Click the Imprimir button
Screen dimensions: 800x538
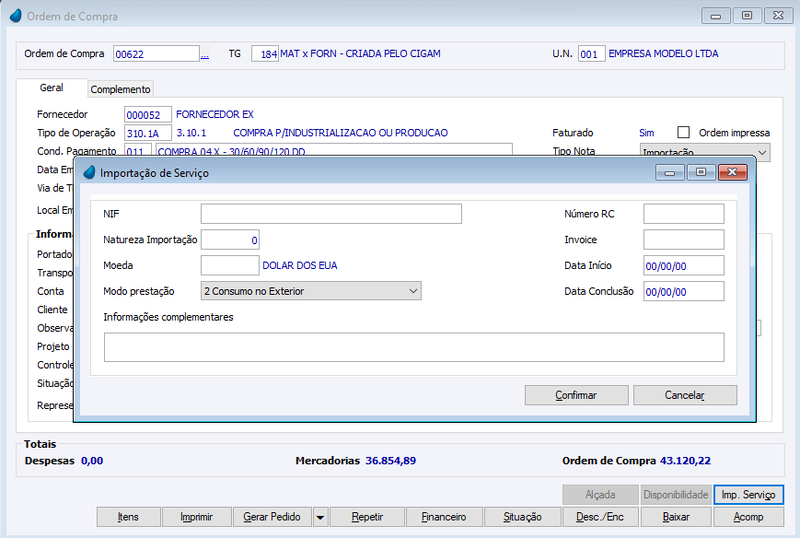(x=196, y=517)
